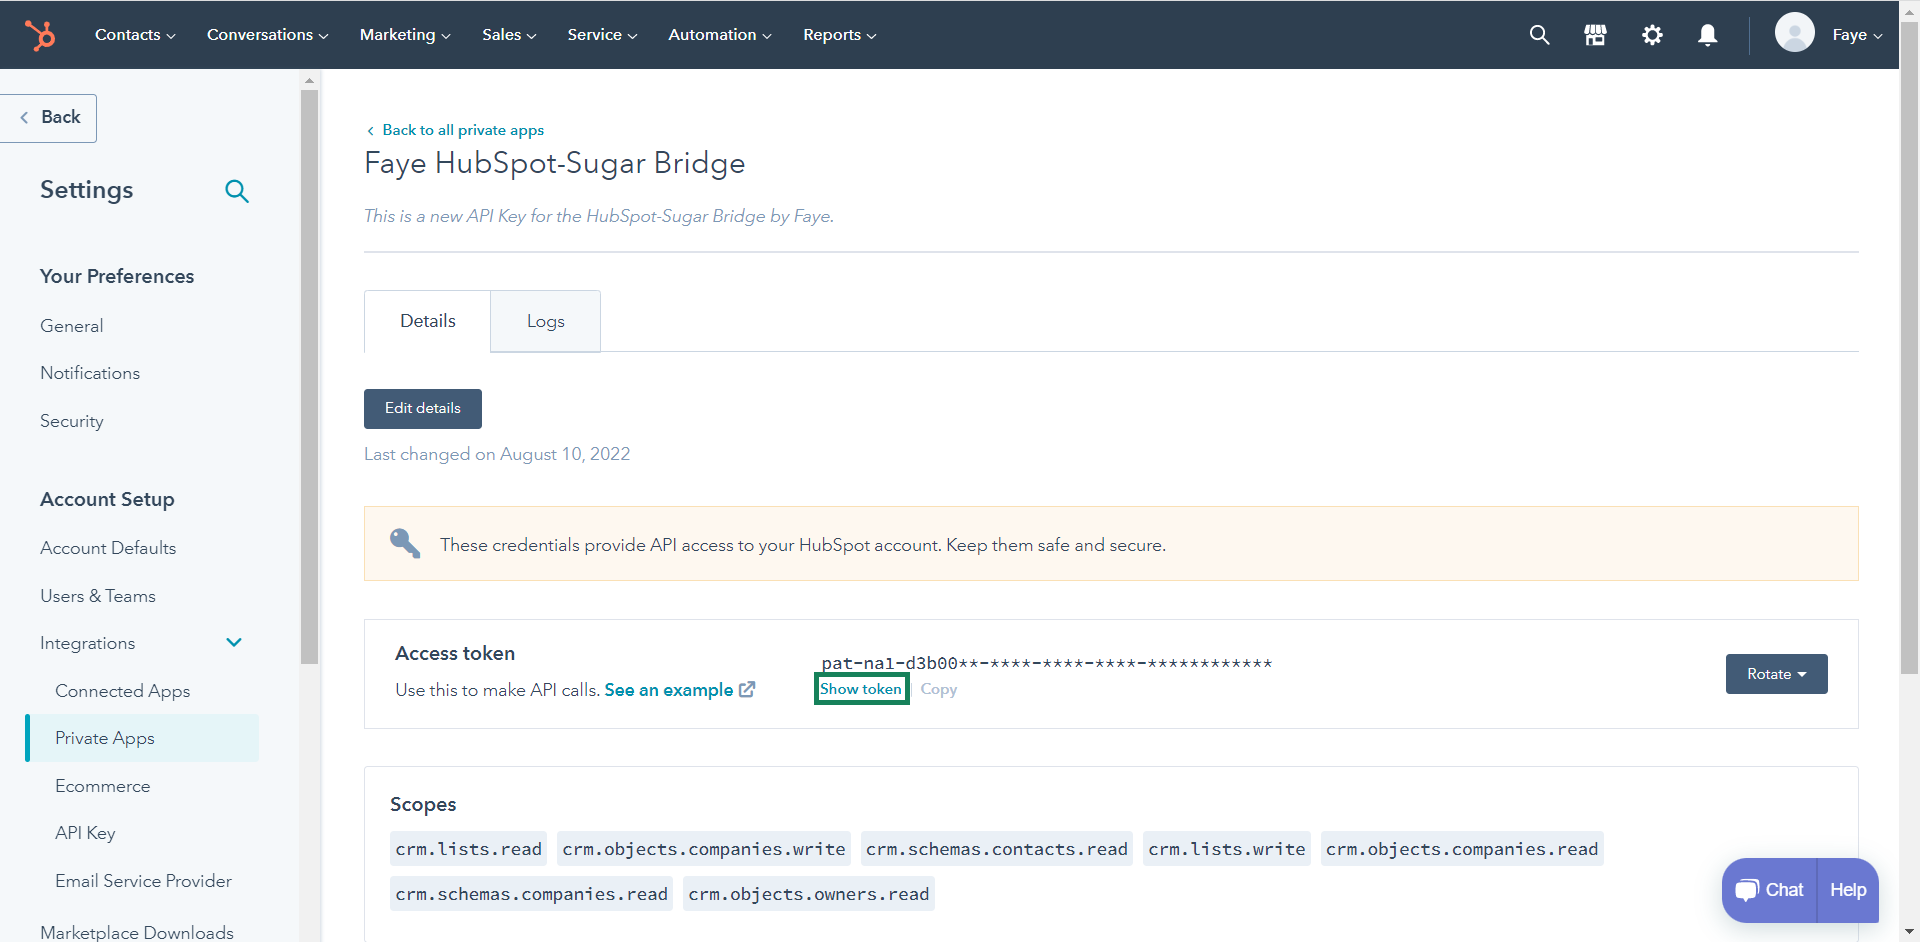
Task: Show the hidden access token
Action: pyautogui.click(x=861, y=689)
